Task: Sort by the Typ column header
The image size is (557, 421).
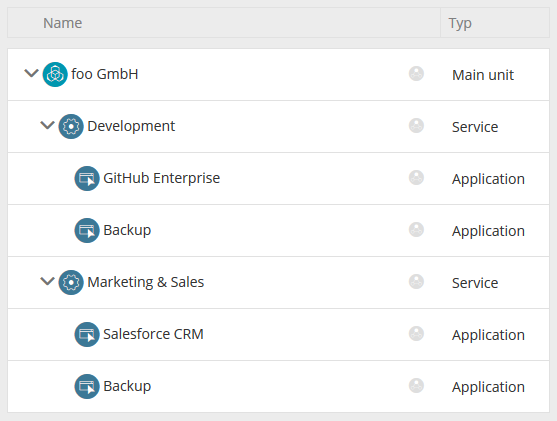Action: 460,24
